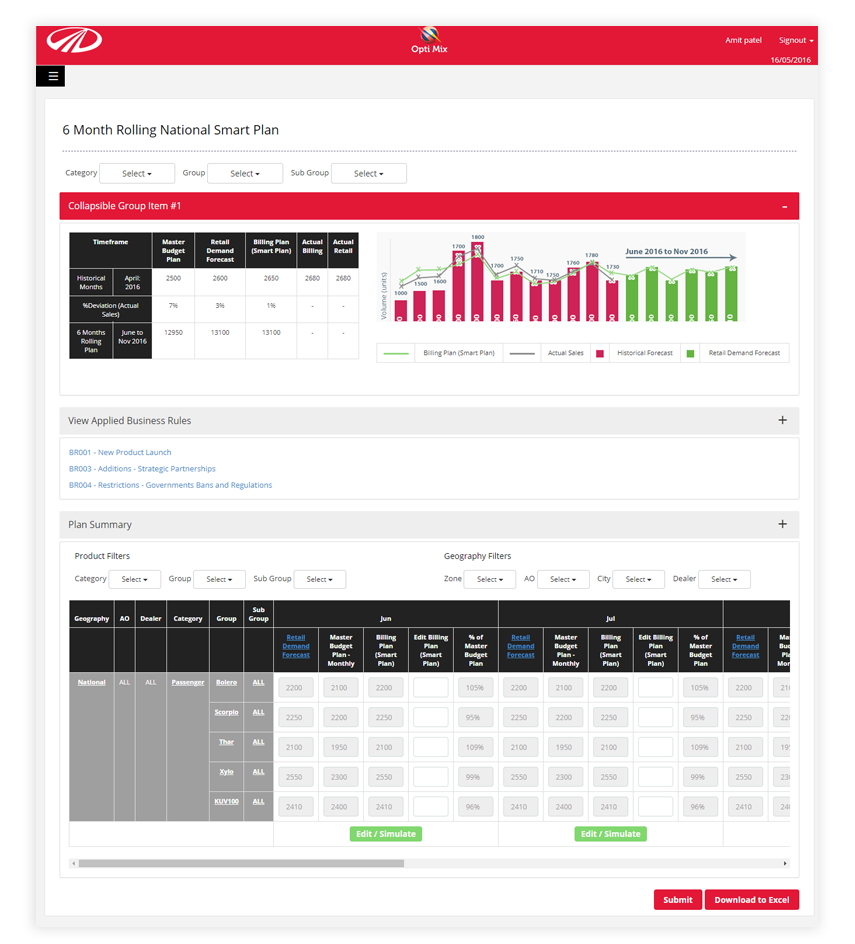Open the top Sub Group select dropdown
This screenshot has height=944, width=855.
click(368, 174)
